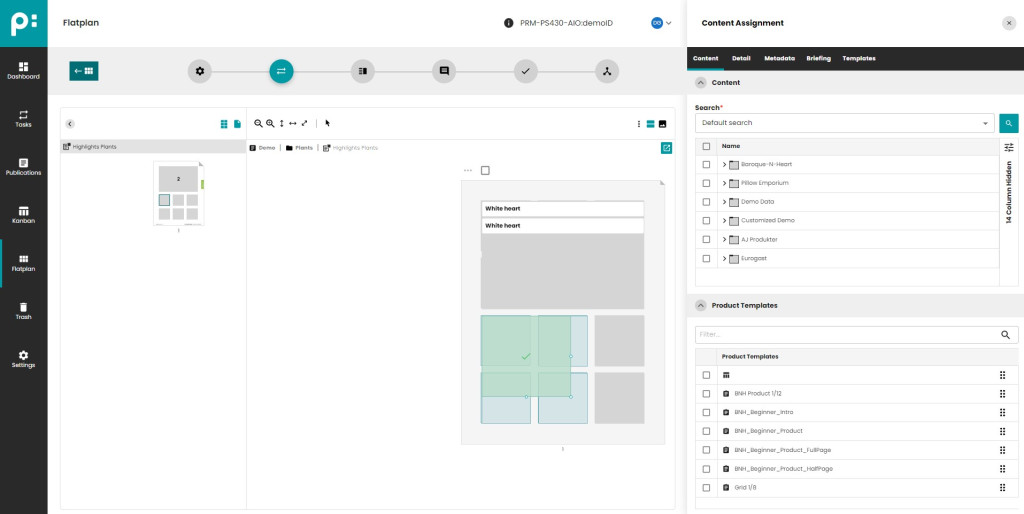Click the product templates Filter field
The width and height of the screenshot is (1024, 514).
[x=845, y=335]
